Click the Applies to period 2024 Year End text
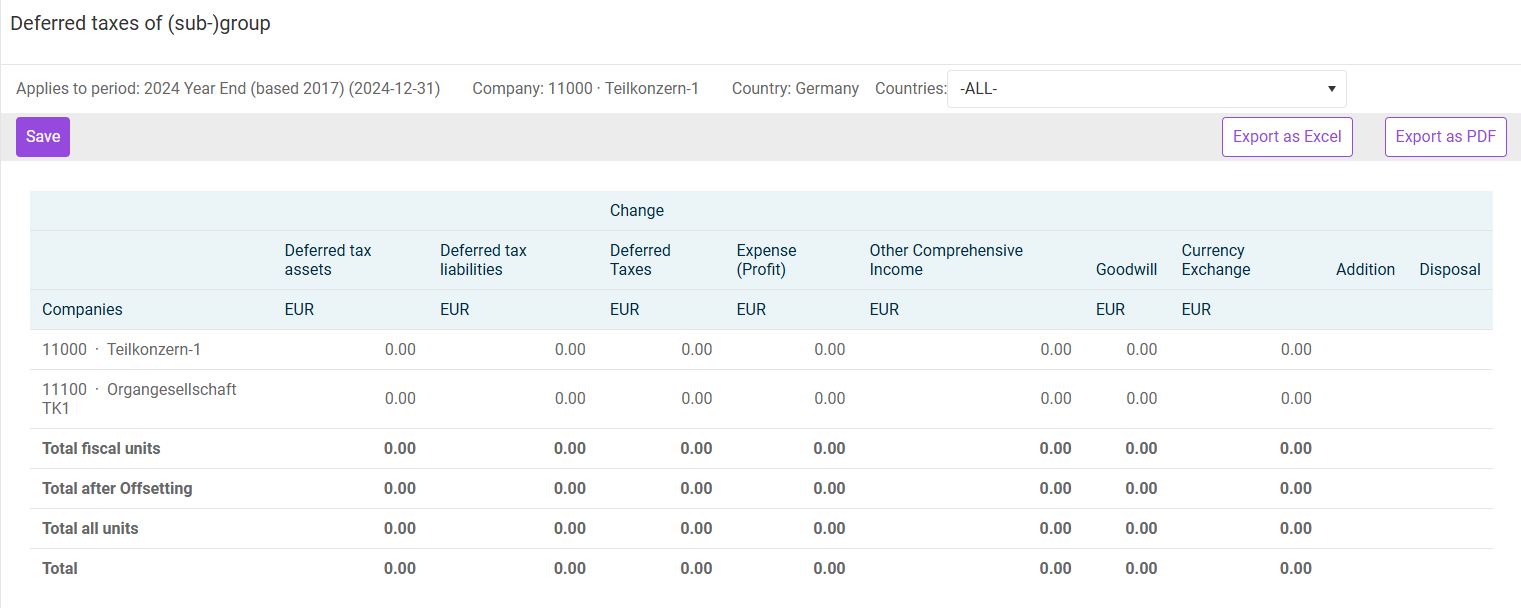Viewport: 1521px width, 608px height. [228, 89]
